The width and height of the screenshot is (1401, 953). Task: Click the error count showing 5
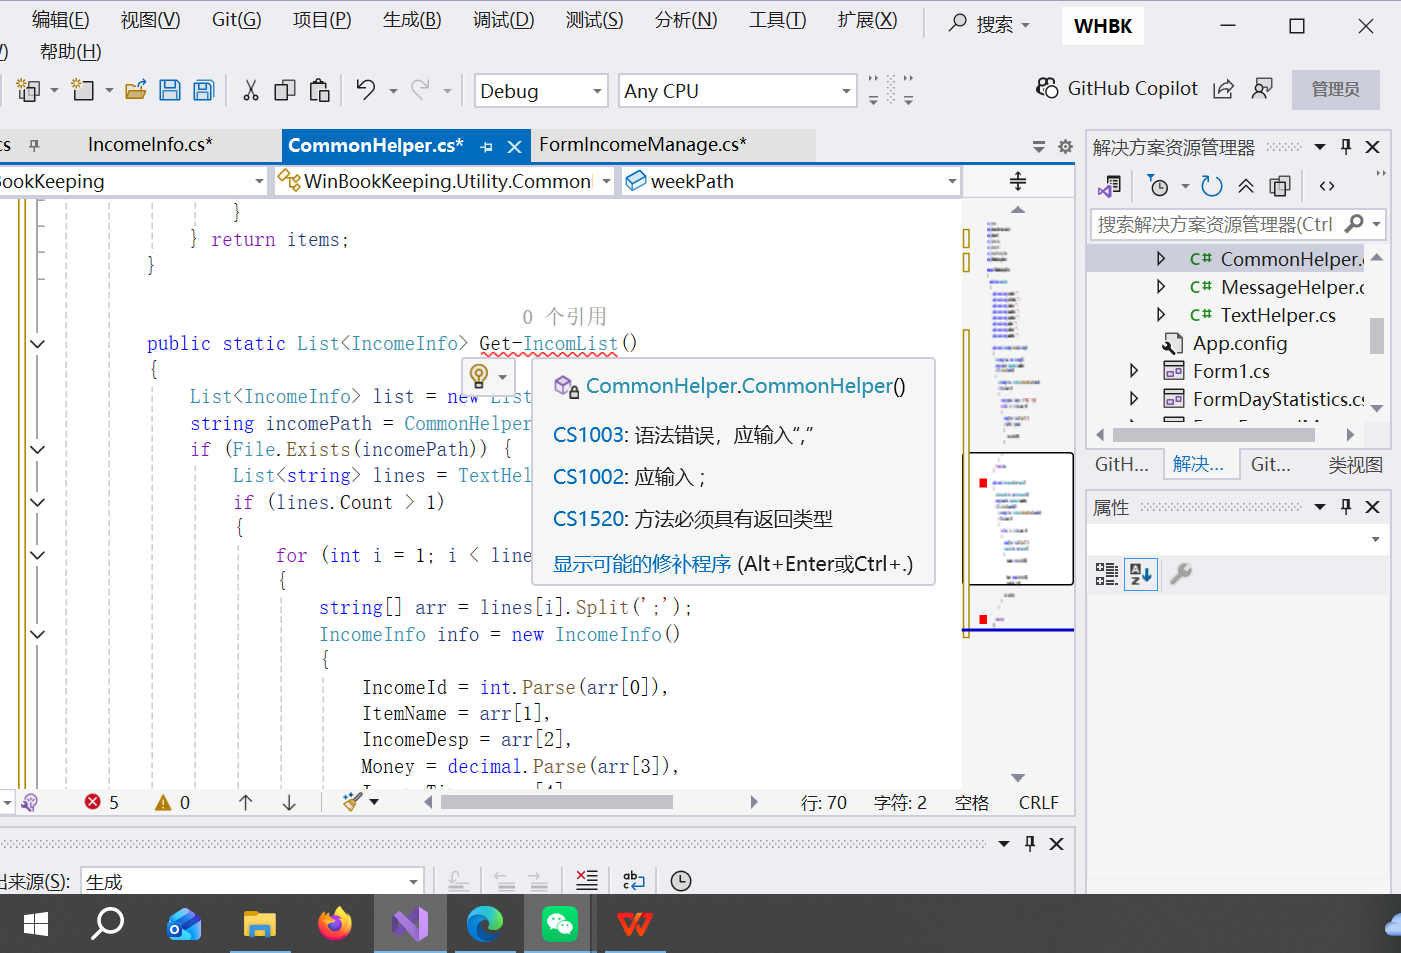coord(102,802)
